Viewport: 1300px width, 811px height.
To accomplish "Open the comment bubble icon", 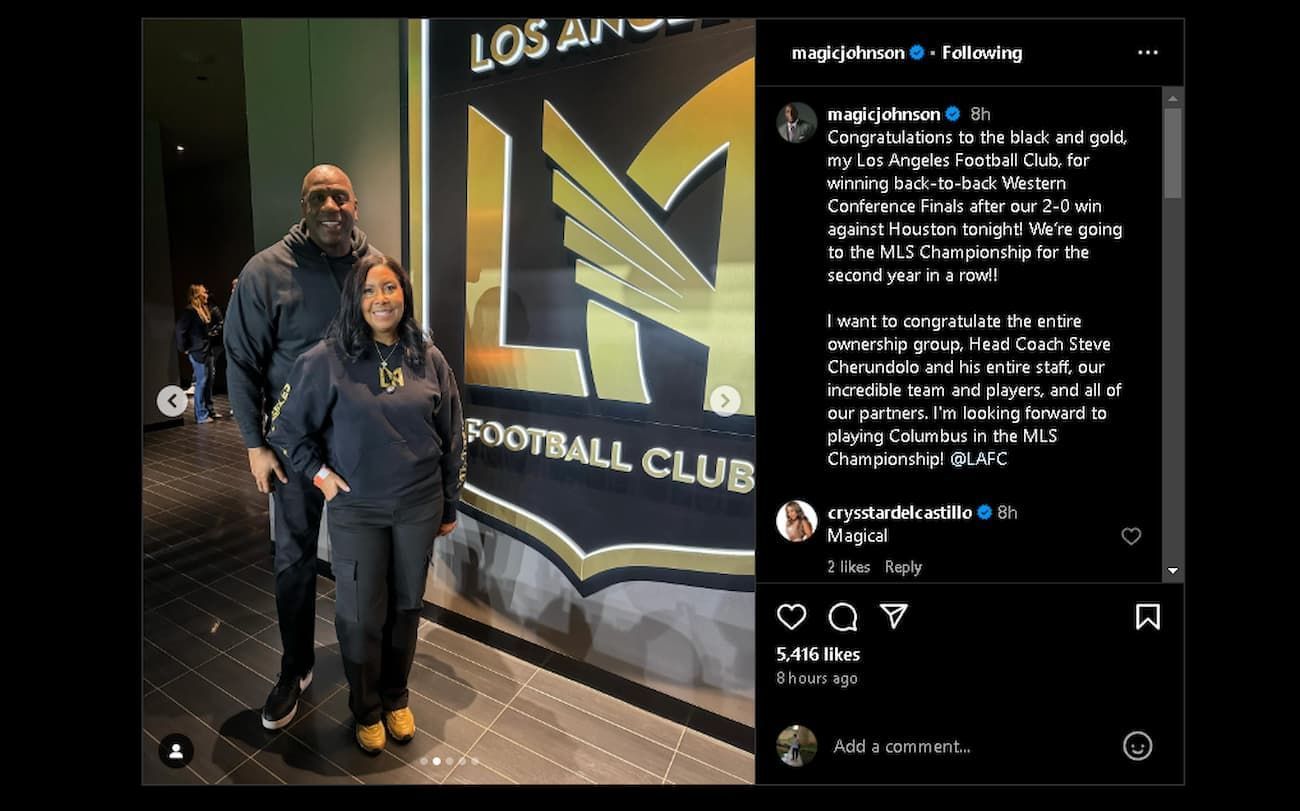I will [x=843, y=617].
